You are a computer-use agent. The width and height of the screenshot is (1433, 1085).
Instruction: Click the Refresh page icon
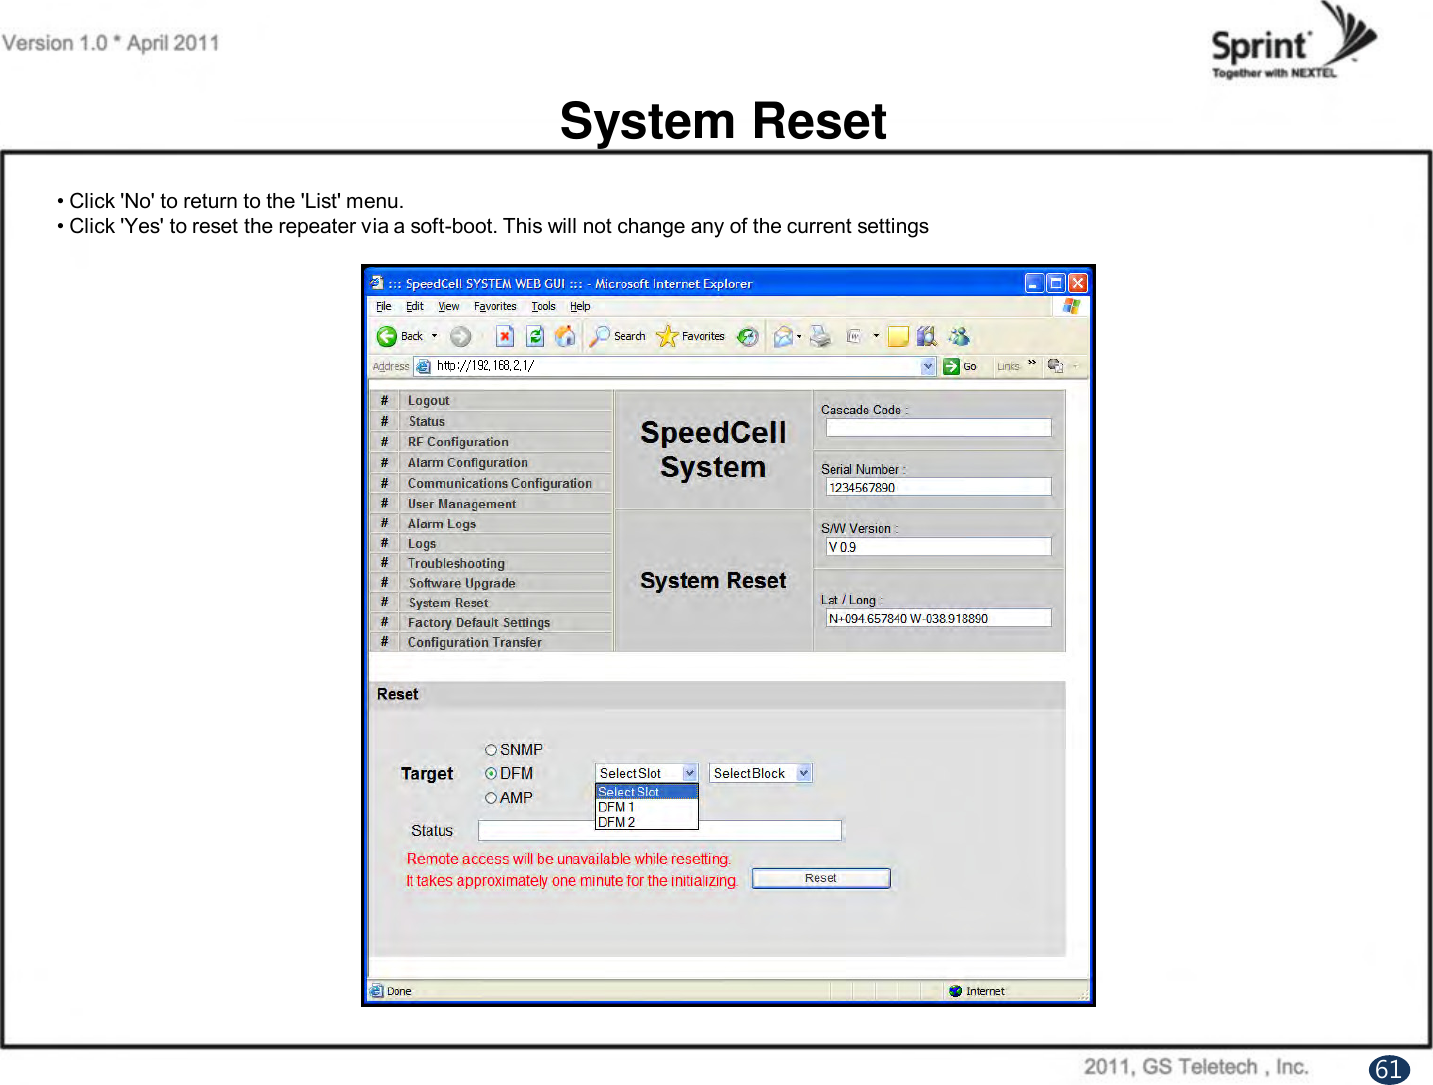pos(535,336)
